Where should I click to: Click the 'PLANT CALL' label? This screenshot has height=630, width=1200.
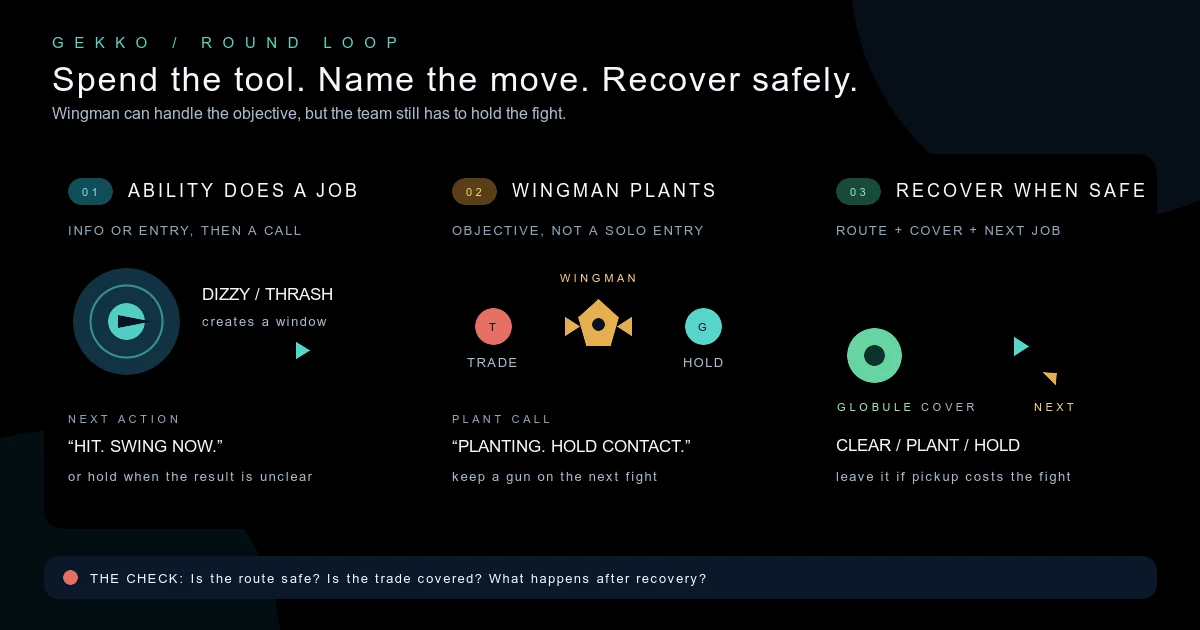pyautogui.click(x=502, y=419)
